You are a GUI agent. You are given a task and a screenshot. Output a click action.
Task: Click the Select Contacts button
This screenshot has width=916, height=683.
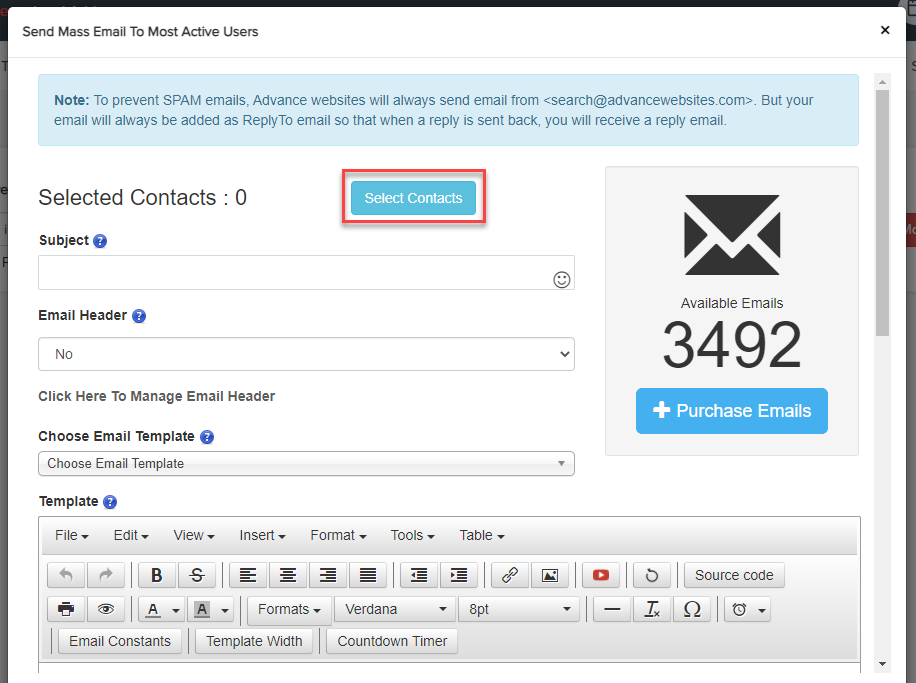click(x=413, y=198)
